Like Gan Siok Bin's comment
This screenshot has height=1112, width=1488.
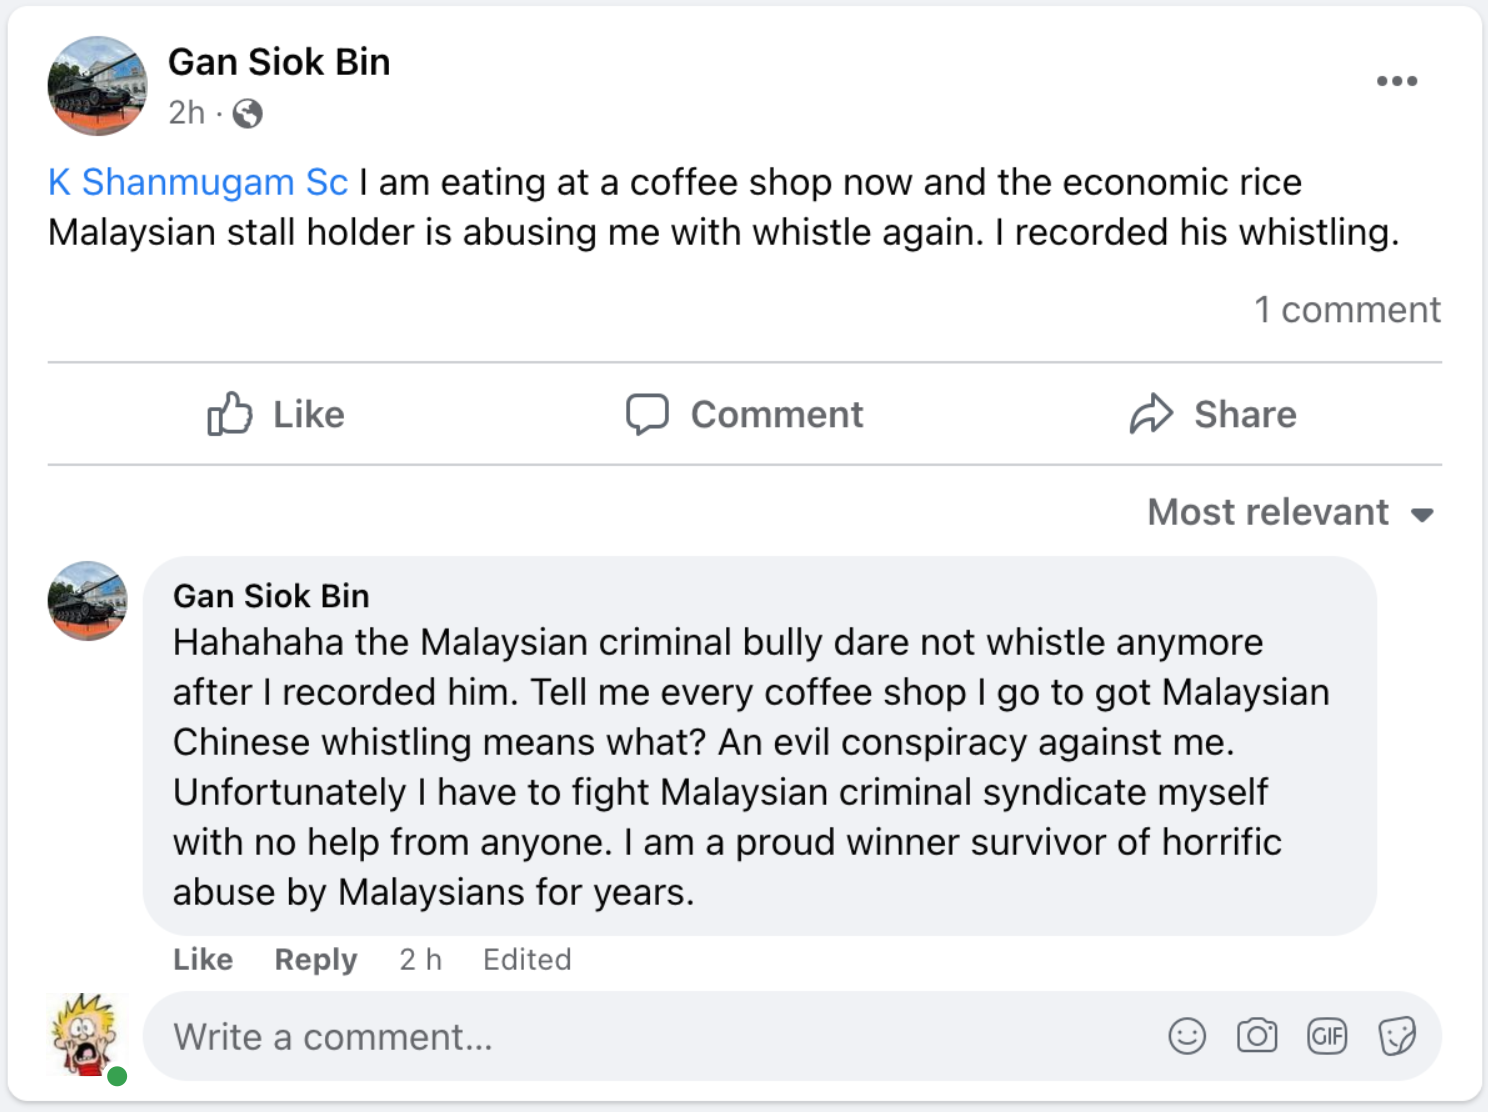click(x=203, y=959)
